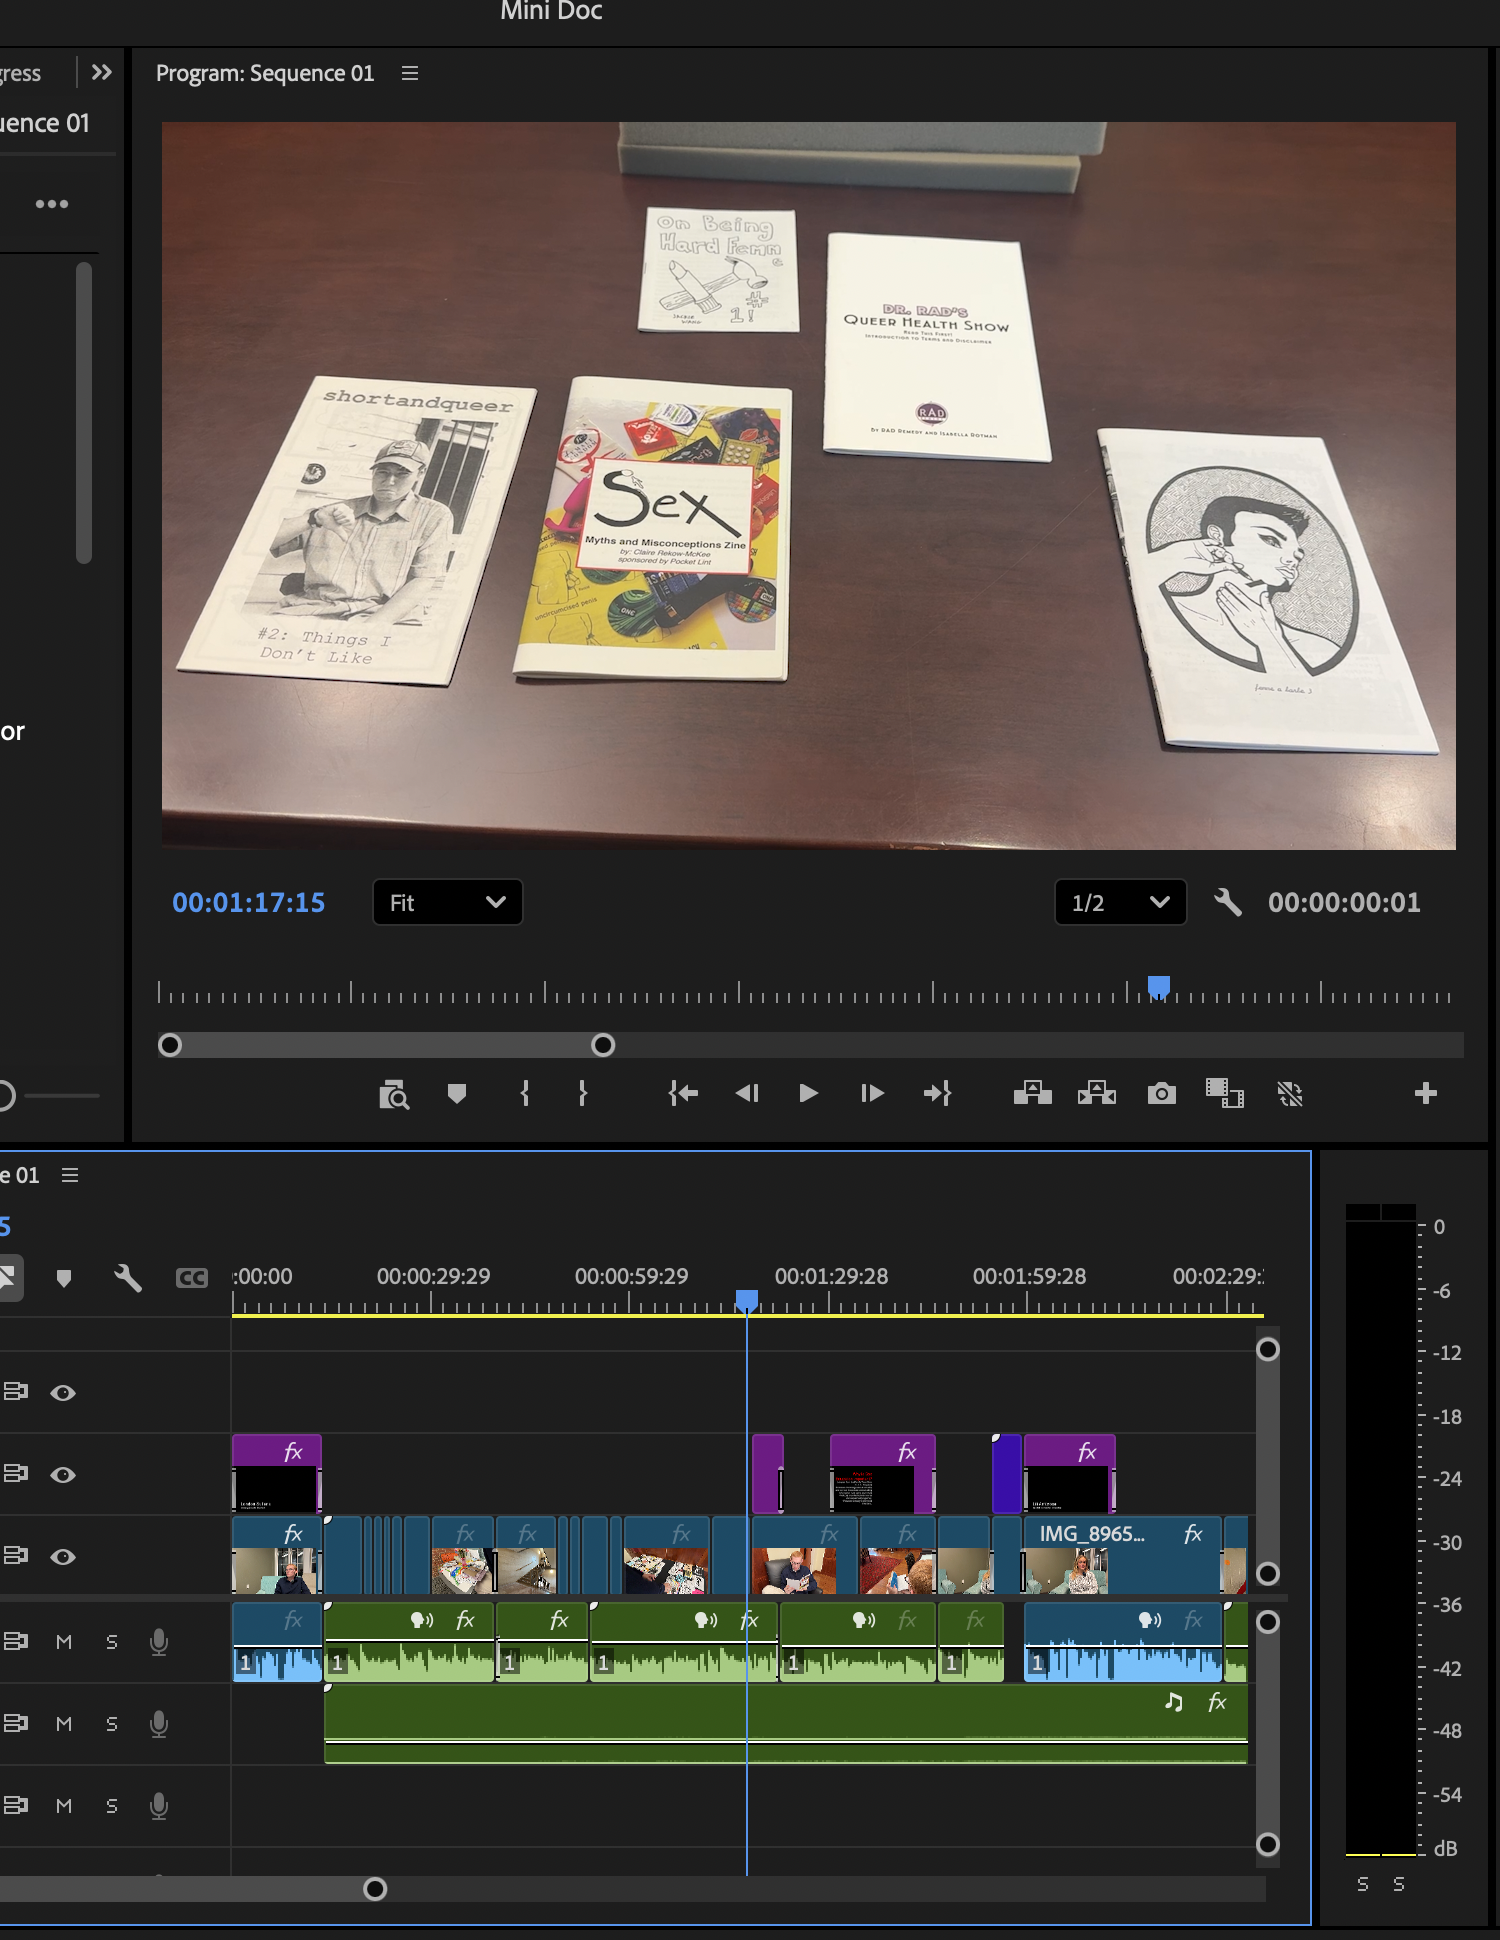Select the long music audio clip
Image resolution: width=1500 pixels, height=1940 pixels.
pos(786,1724)
